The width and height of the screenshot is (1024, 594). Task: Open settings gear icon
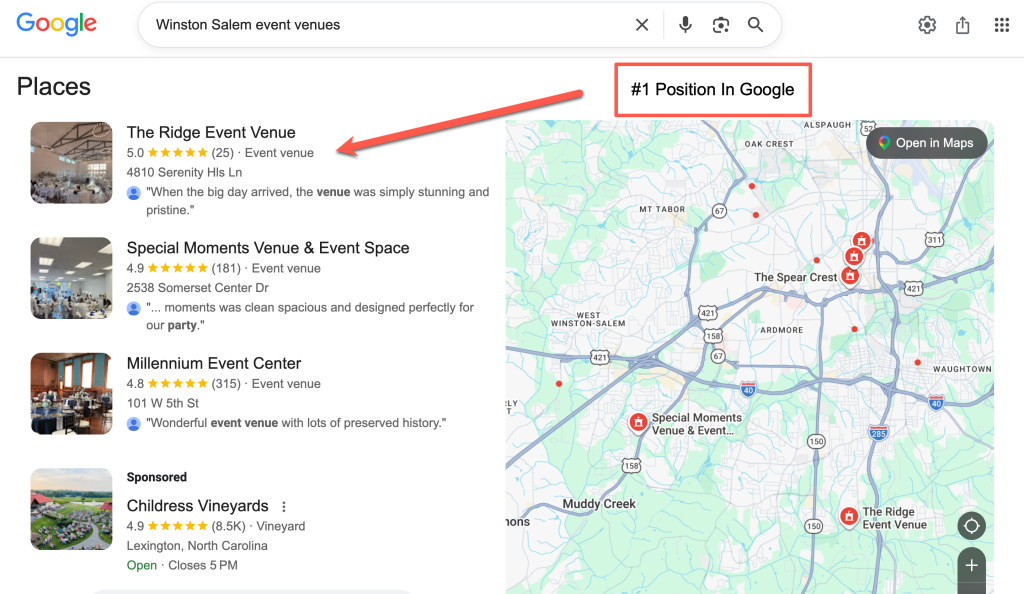coord(927,25)
